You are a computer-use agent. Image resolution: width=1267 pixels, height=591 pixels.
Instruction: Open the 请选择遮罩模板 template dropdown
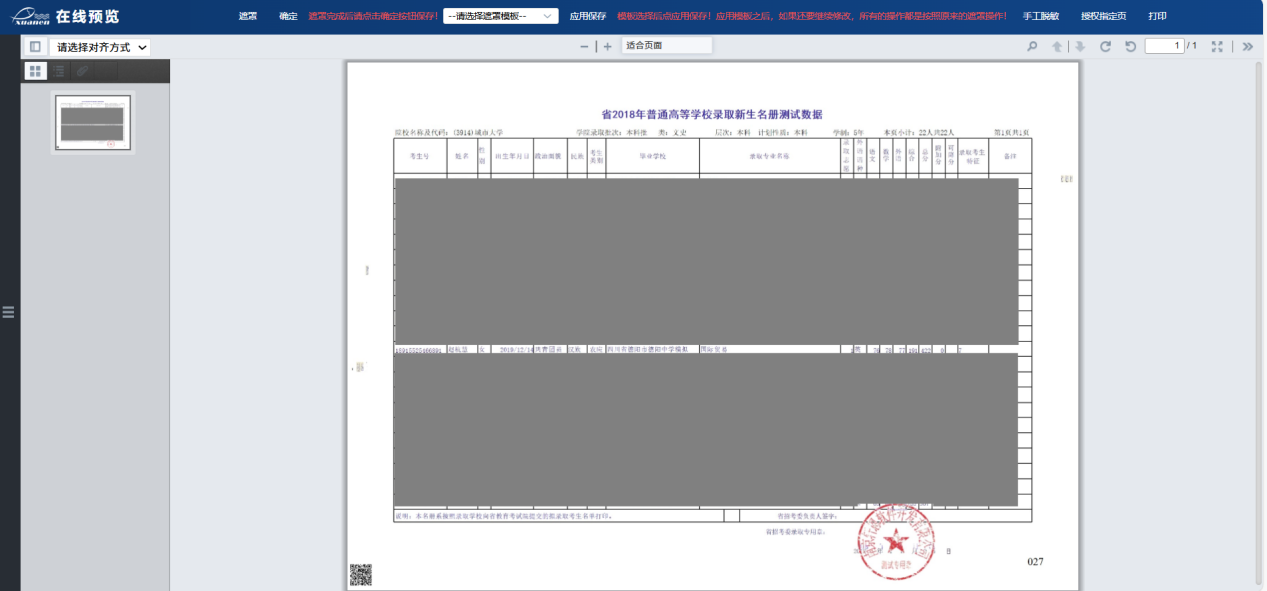click(x=500, y=16)
